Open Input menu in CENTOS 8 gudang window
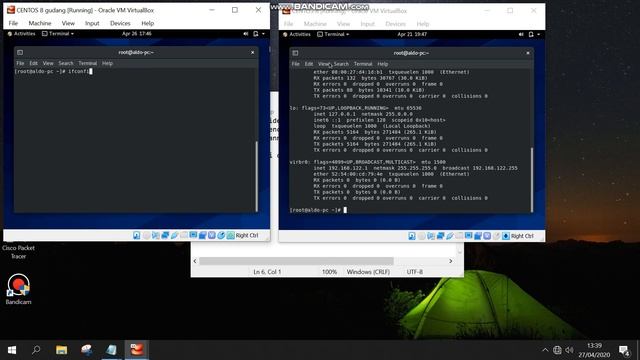 tap(92, 23)
